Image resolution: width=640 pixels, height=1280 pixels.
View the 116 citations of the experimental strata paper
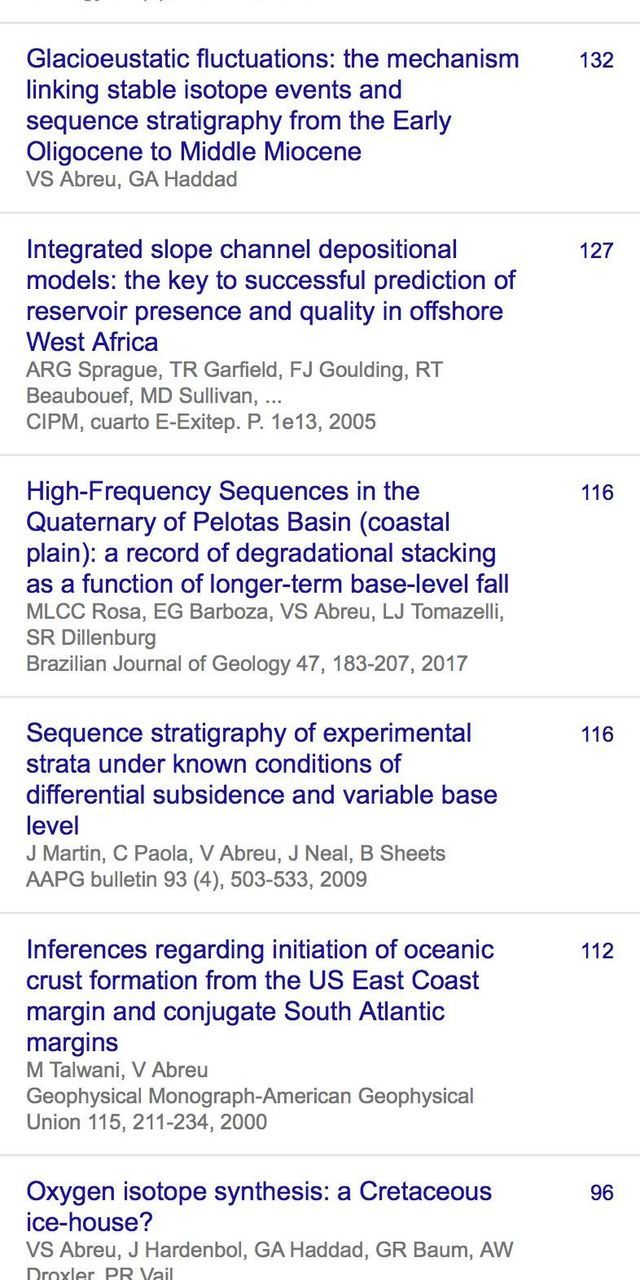tap(597, 735)
